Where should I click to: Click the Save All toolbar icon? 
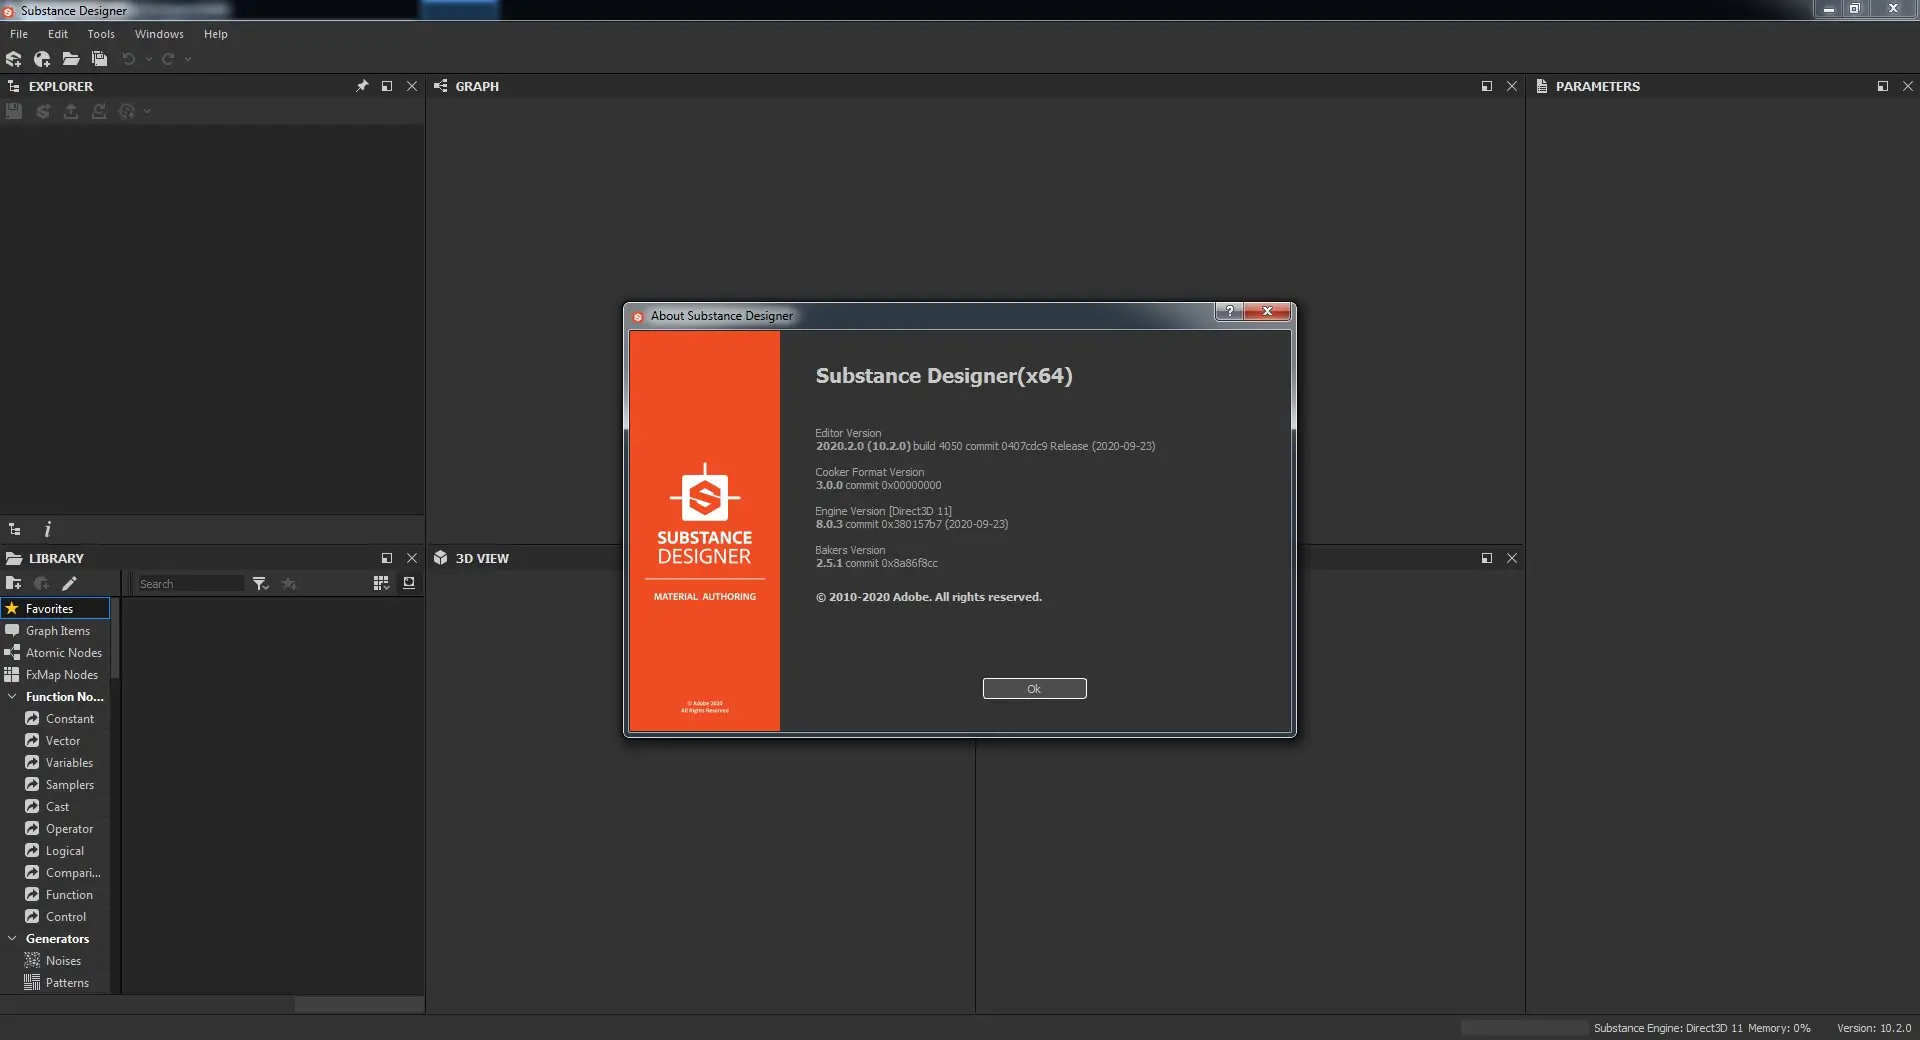pos(99,59)
